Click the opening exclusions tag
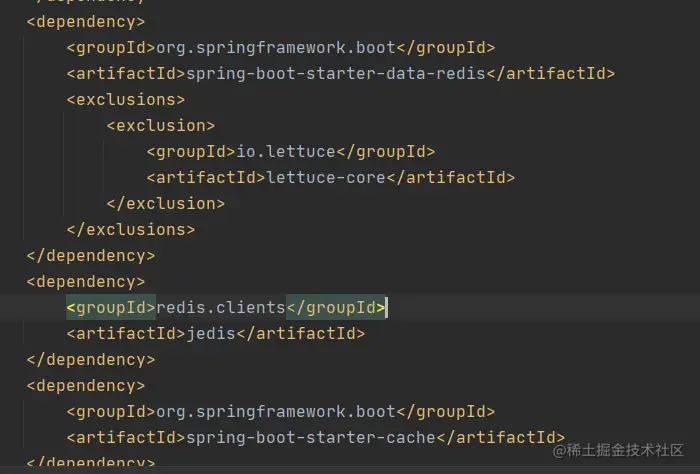Image resolution: width=700 pixels, height=474 pixels. click(125, 100)
